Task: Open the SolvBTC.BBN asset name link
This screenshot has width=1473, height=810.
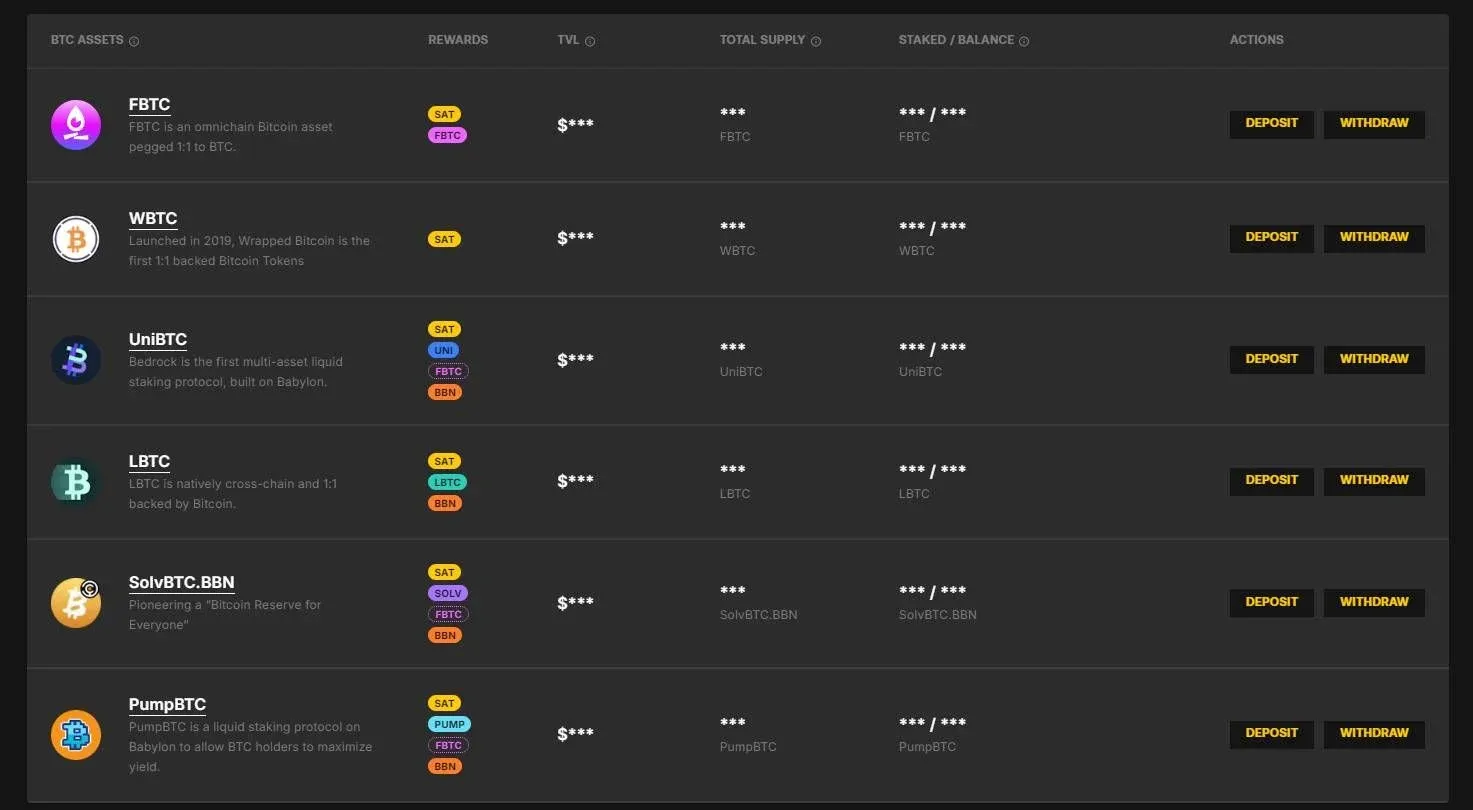Action: pyautogui.click(x=181, y=582)
